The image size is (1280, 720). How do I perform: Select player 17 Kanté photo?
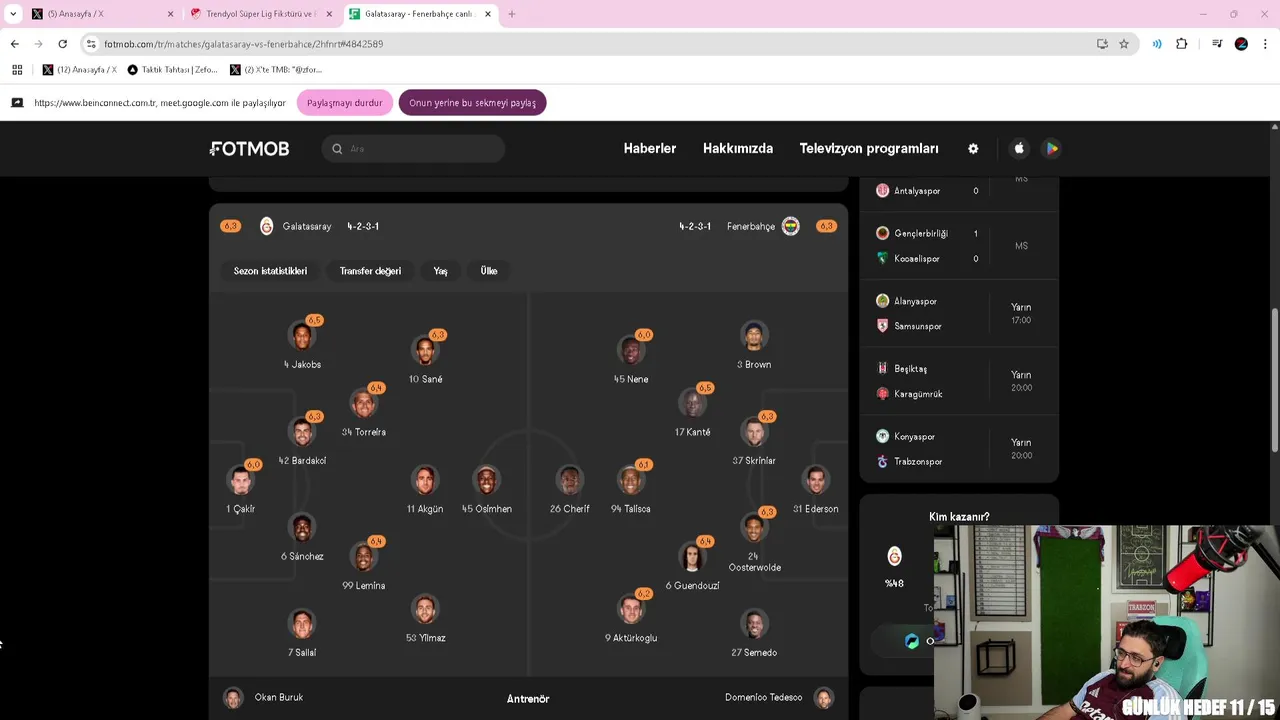coord(692,403)
